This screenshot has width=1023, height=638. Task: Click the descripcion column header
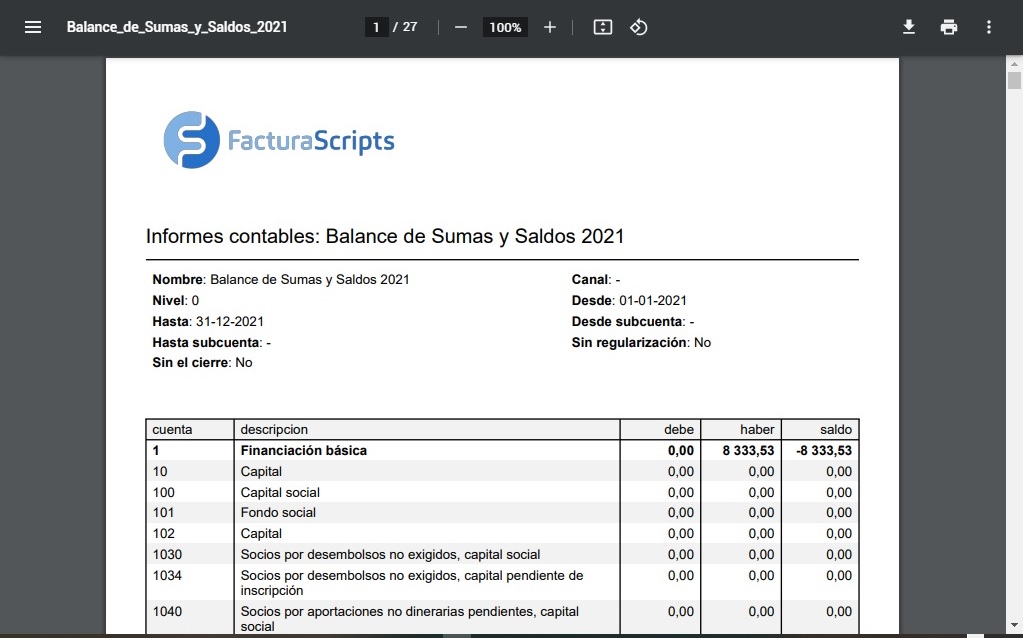(x=274, y=429)
